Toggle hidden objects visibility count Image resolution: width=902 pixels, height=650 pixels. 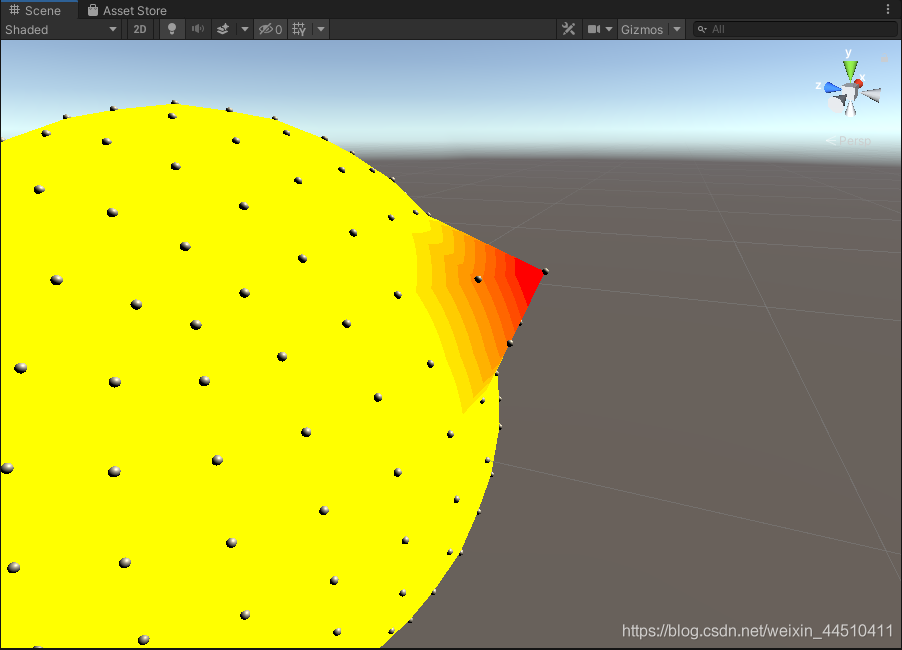[x=270, y=29]
